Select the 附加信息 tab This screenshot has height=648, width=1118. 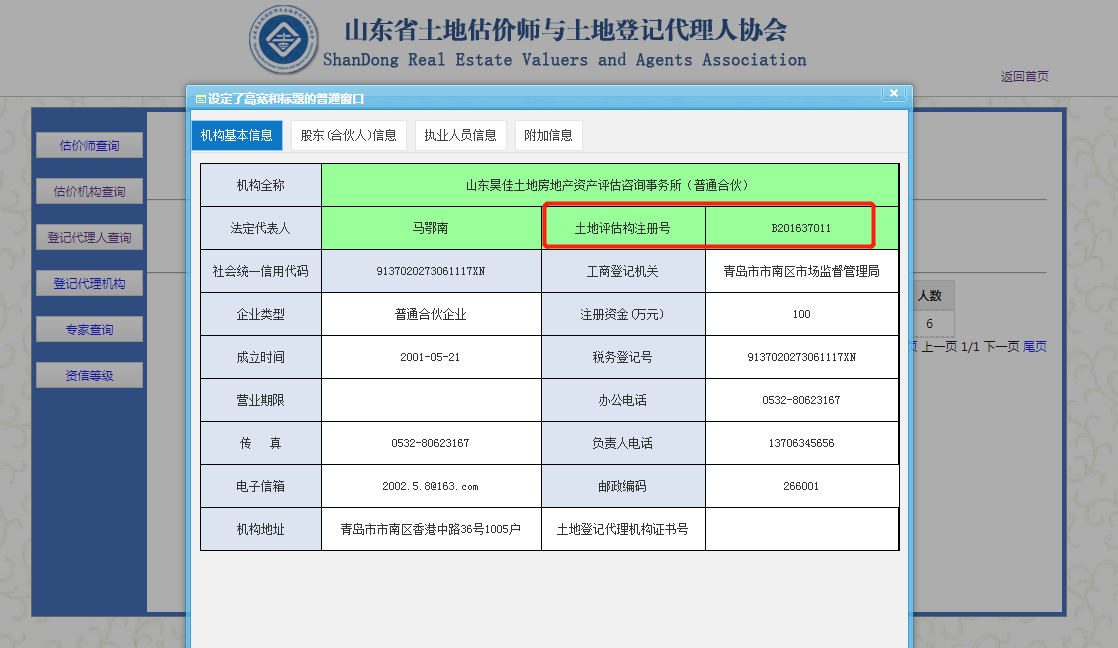click(548, 136)
